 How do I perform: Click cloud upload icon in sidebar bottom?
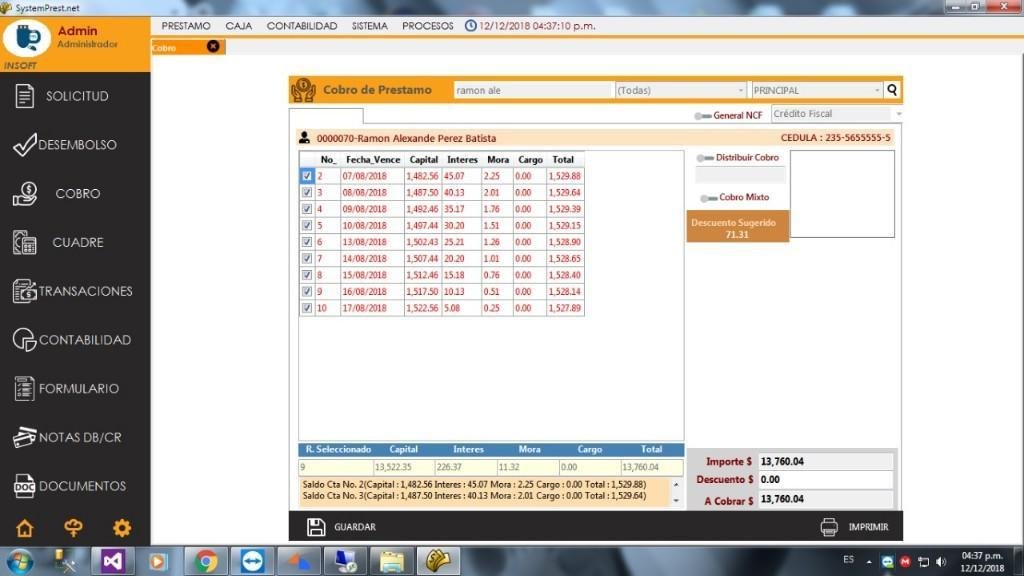pyautogui.click(x=73, y=528)
